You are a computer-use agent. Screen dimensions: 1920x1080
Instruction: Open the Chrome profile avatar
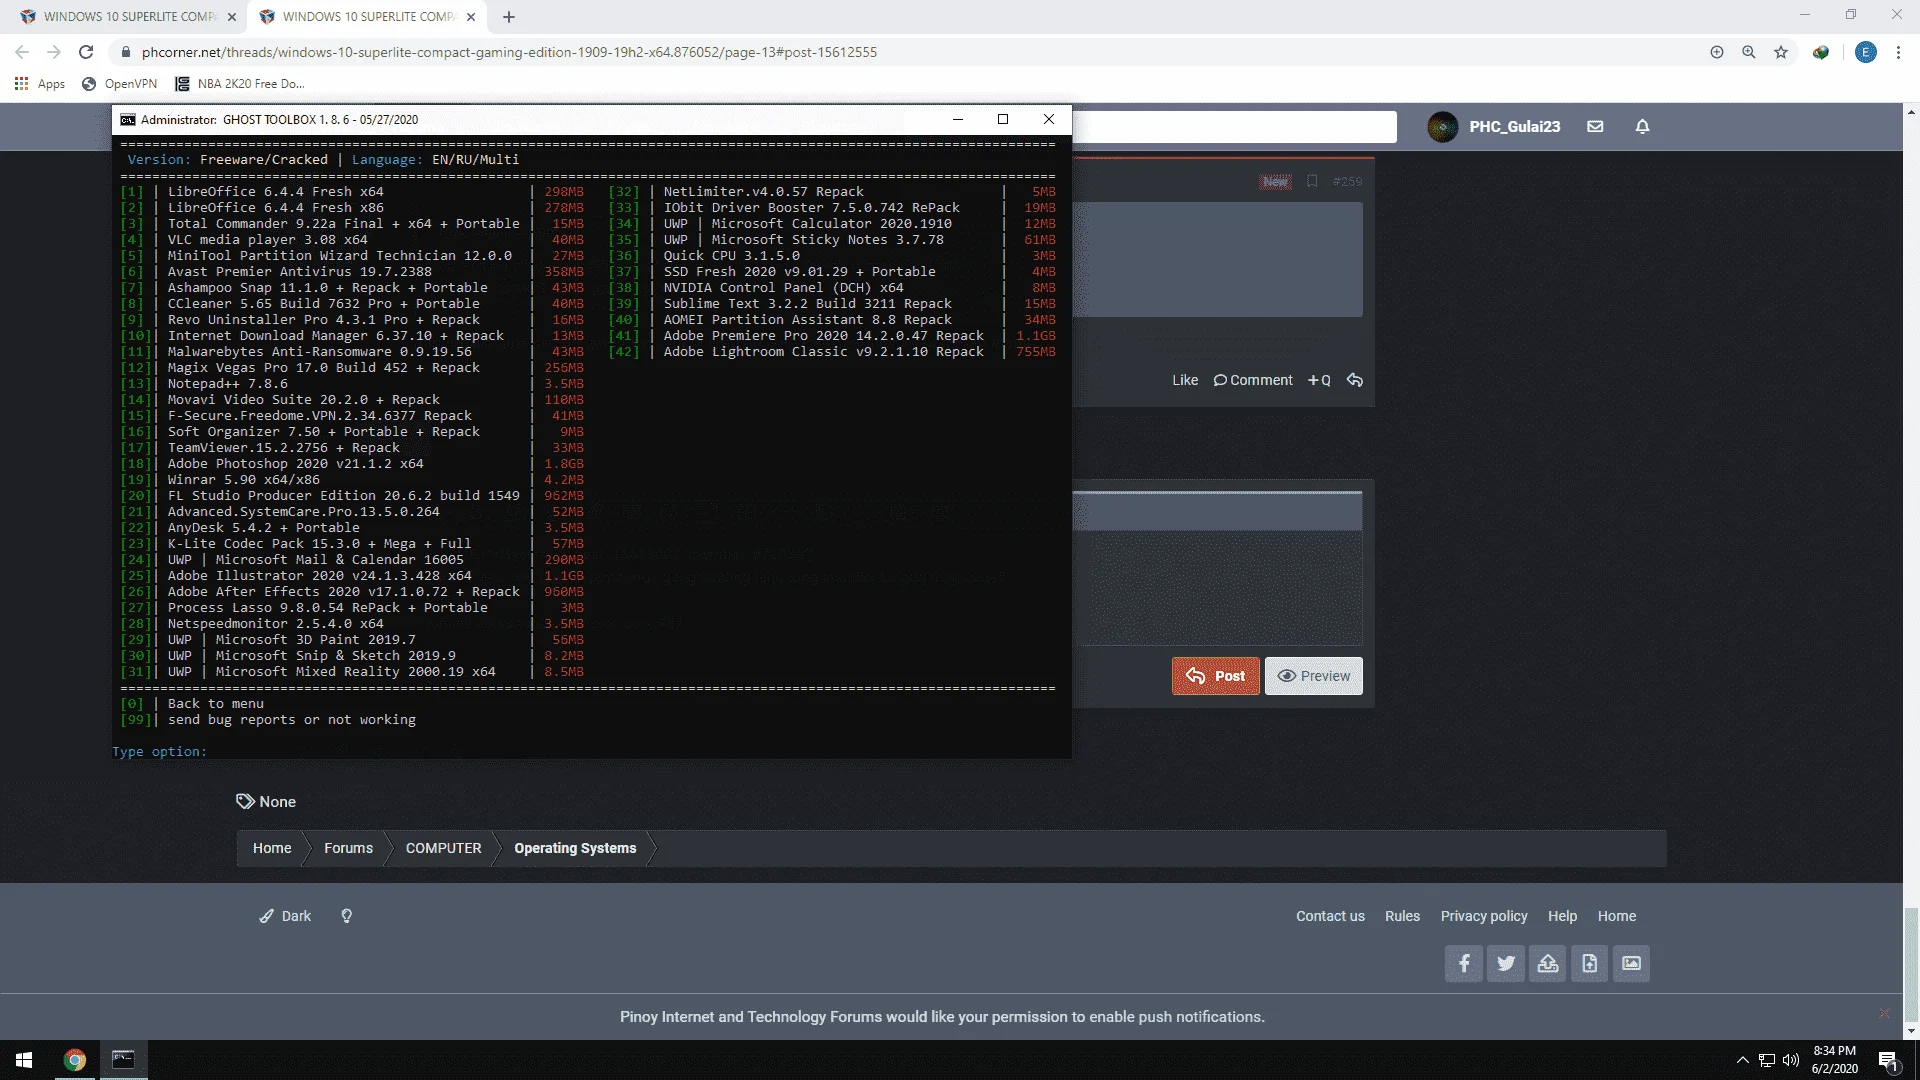(x=1866, y=52)
